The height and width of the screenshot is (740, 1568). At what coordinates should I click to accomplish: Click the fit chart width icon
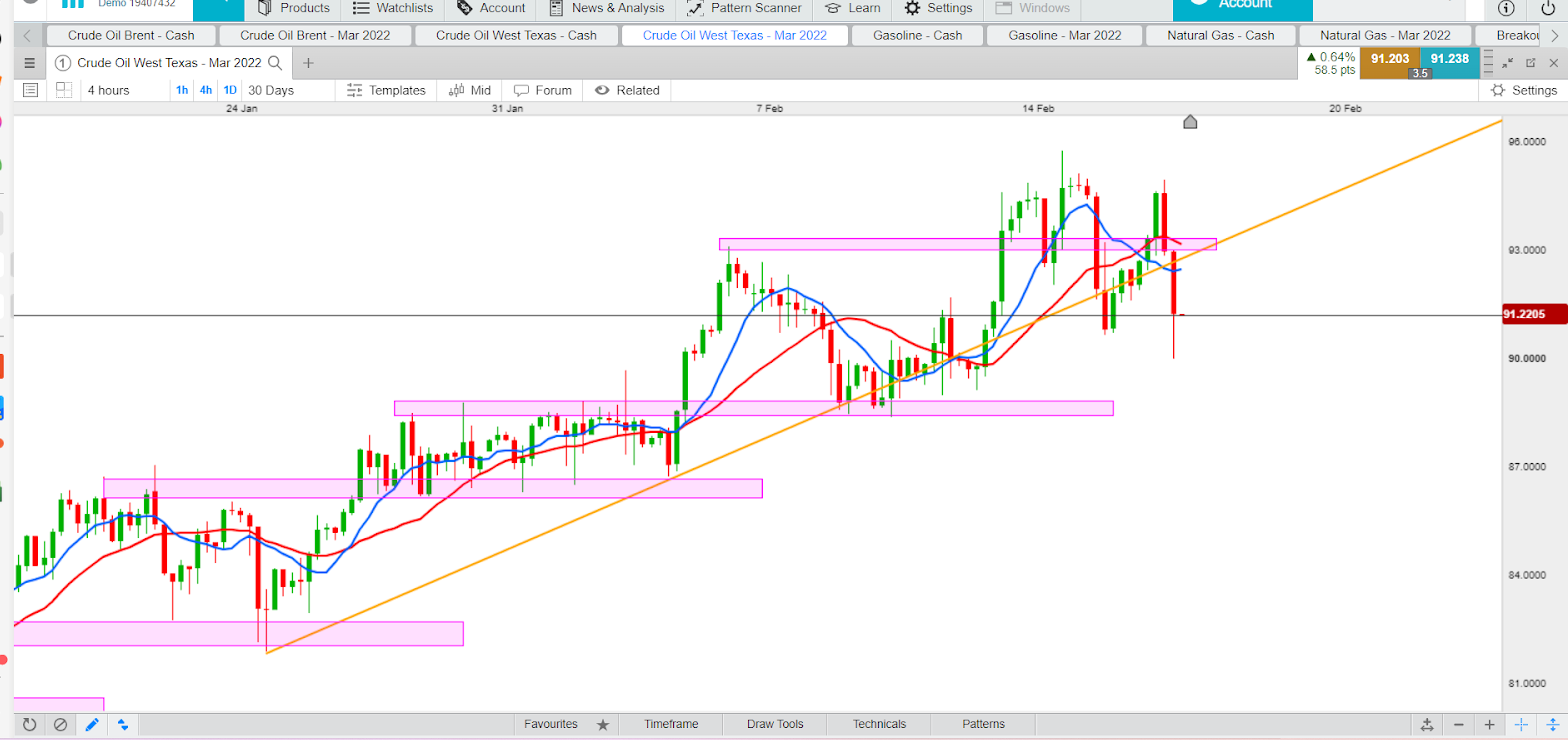[1427, 725]
